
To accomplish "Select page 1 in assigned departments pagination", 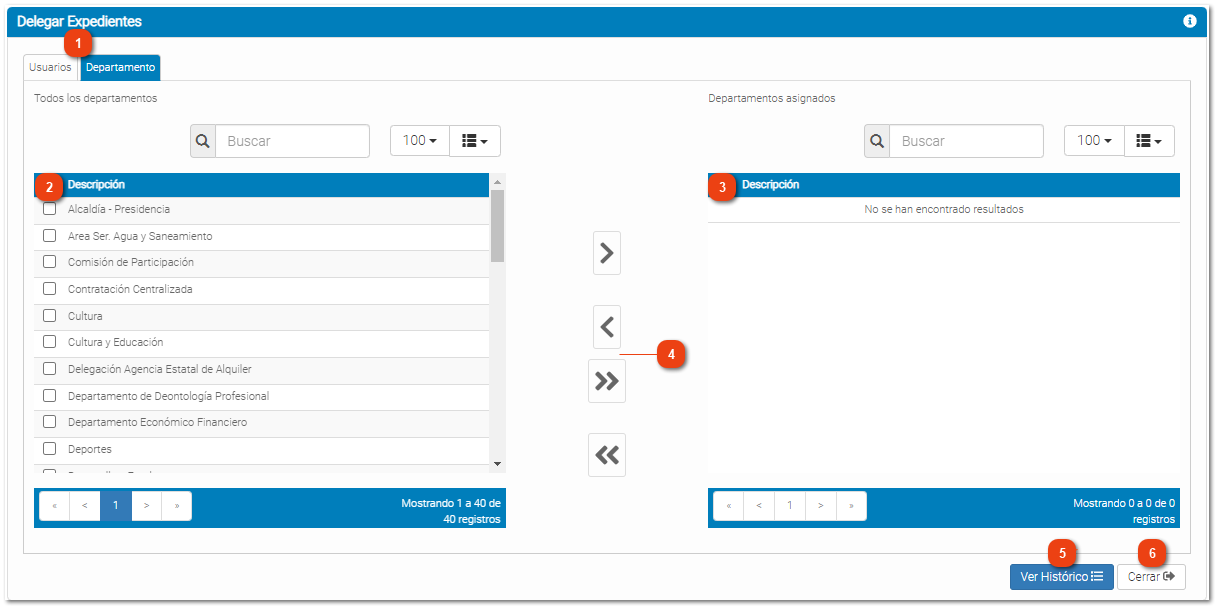I will [x=790, y=506].
